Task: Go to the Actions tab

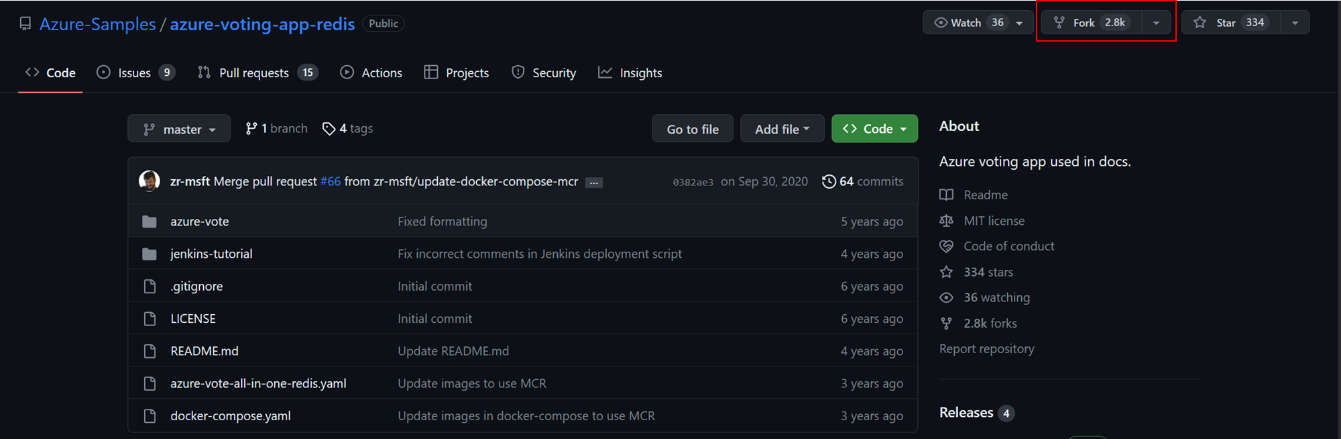Action: (371, 73)
